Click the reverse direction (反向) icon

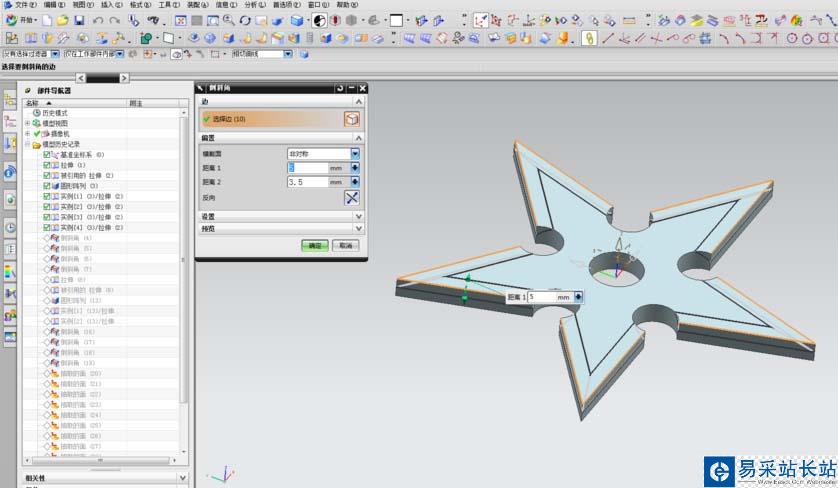(x=351, y=198)
